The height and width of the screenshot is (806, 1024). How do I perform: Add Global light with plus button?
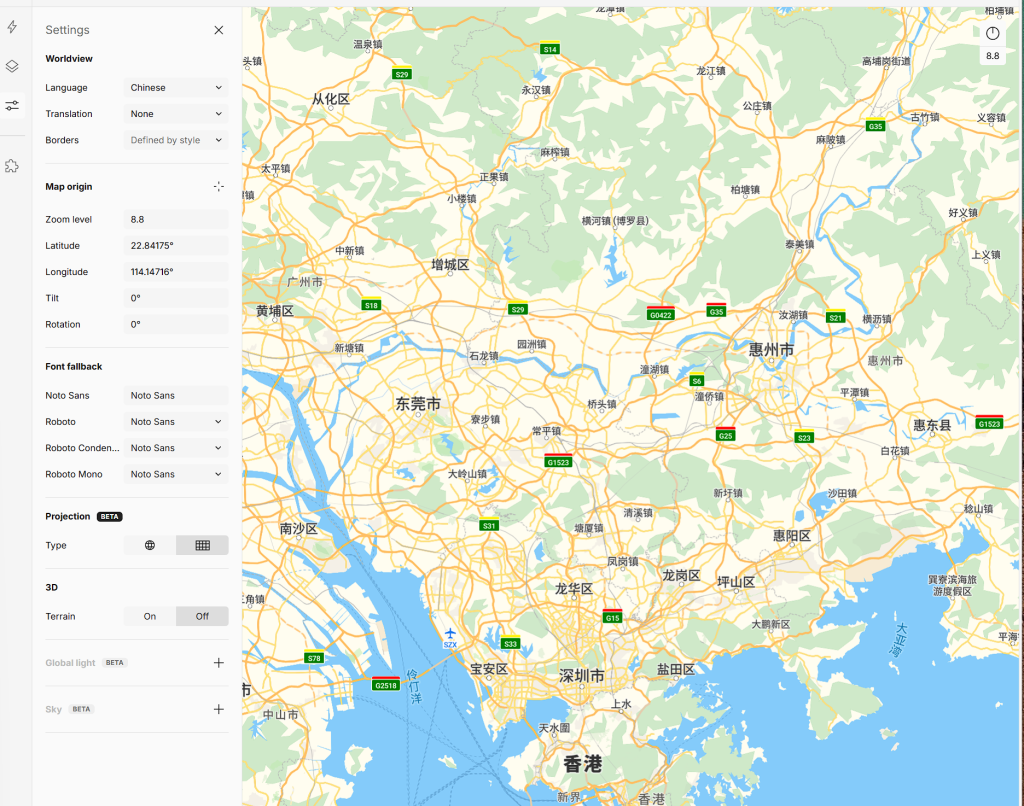219,663
